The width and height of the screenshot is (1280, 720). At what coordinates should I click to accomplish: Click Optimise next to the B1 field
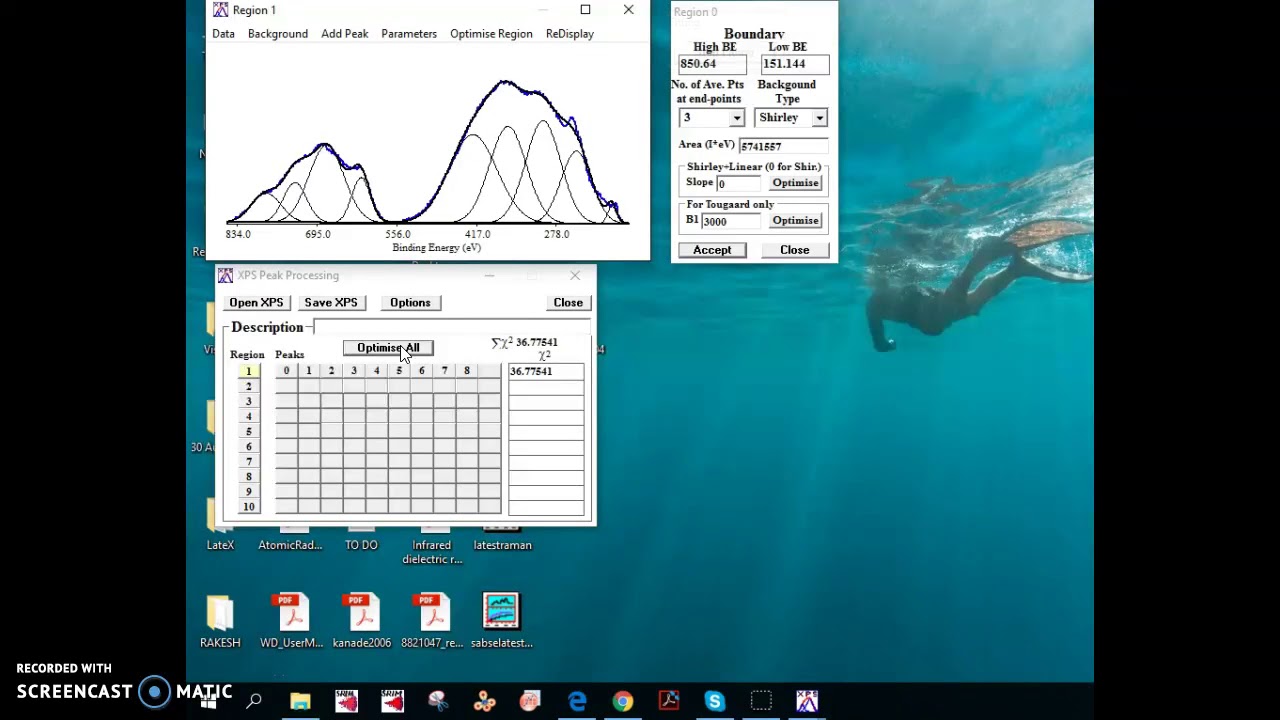[796, 221]
